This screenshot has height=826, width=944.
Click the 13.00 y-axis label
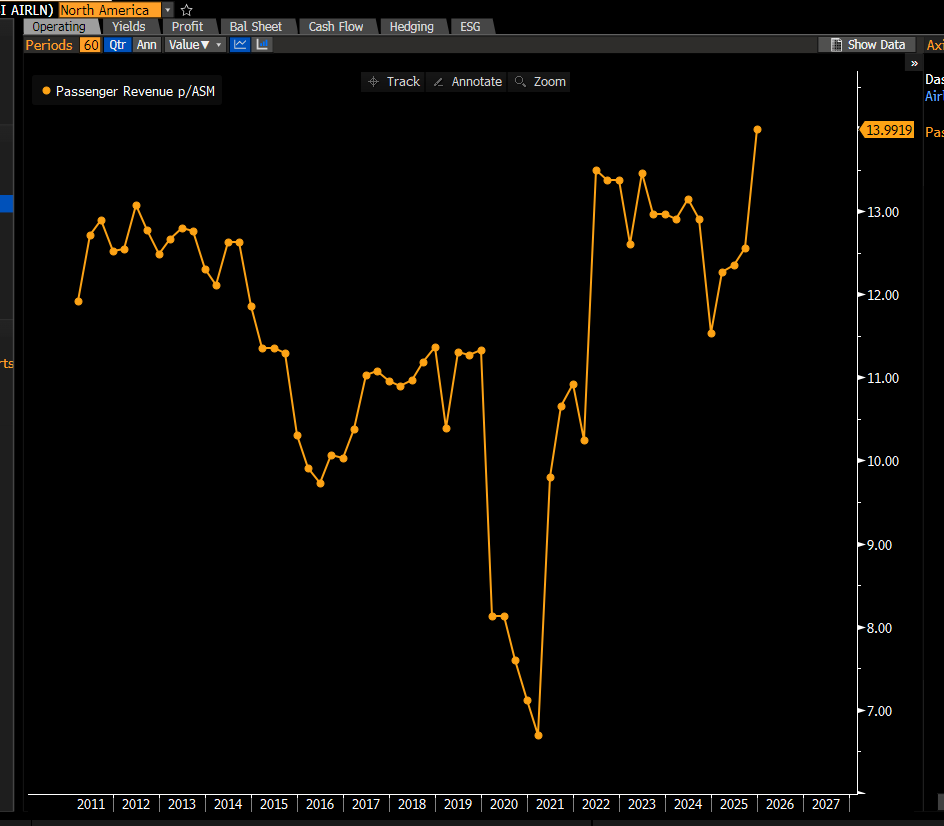(883, 212)
